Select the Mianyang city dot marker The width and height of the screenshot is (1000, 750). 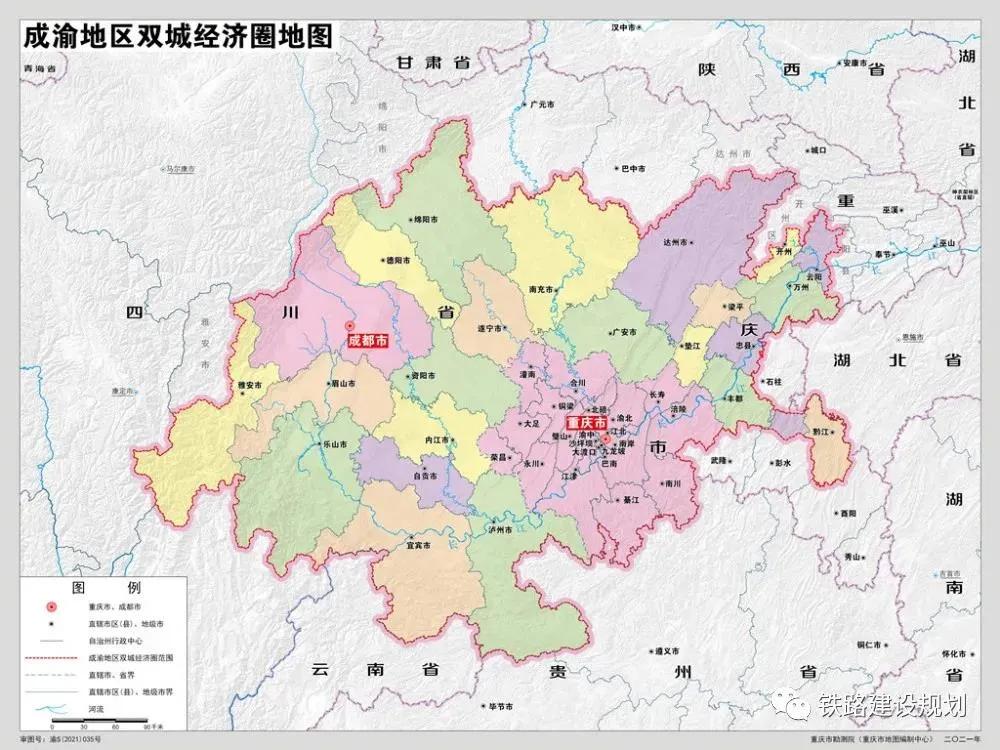(410, 219)
